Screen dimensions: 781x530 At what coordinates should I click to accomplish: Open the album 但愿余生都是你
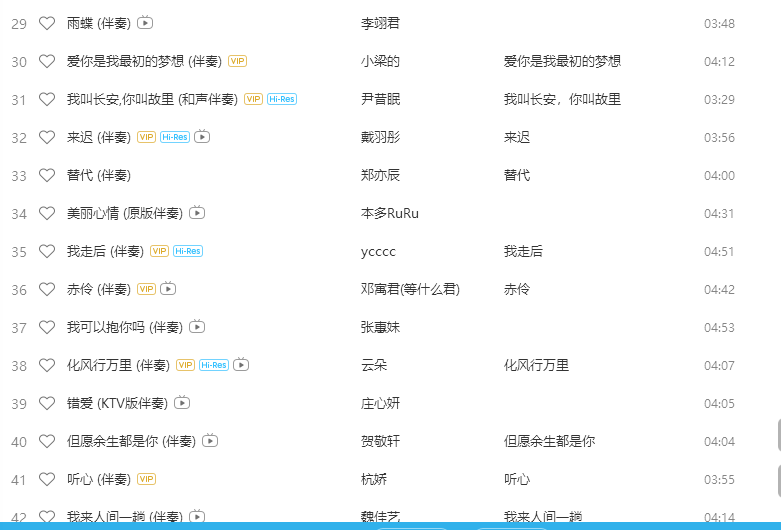pos(549,441)
